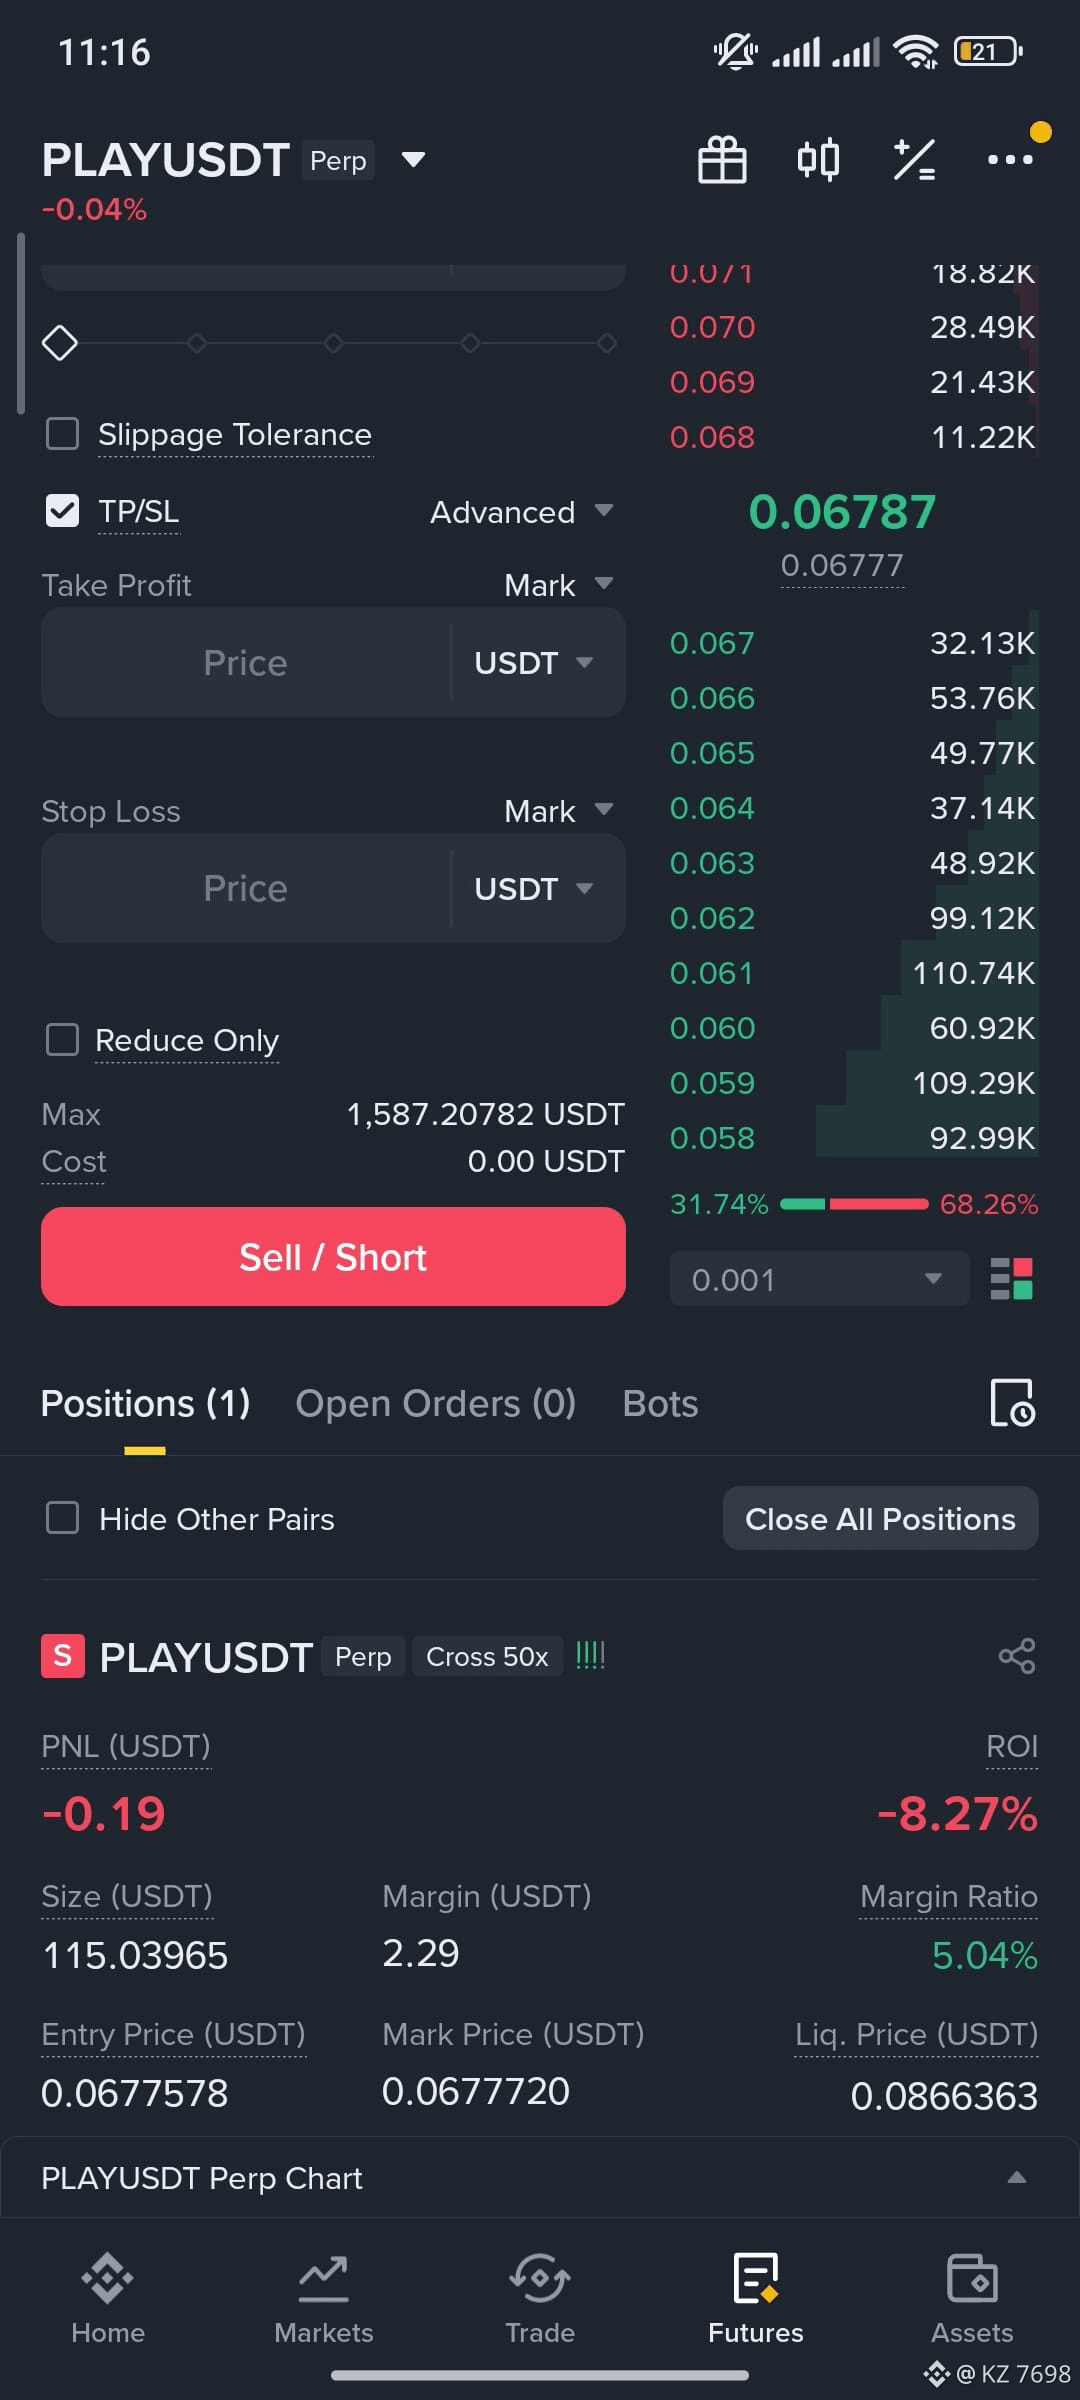
Task: Open the Advanced TP/SL dropdown
Action: click(x=521, y=512)
